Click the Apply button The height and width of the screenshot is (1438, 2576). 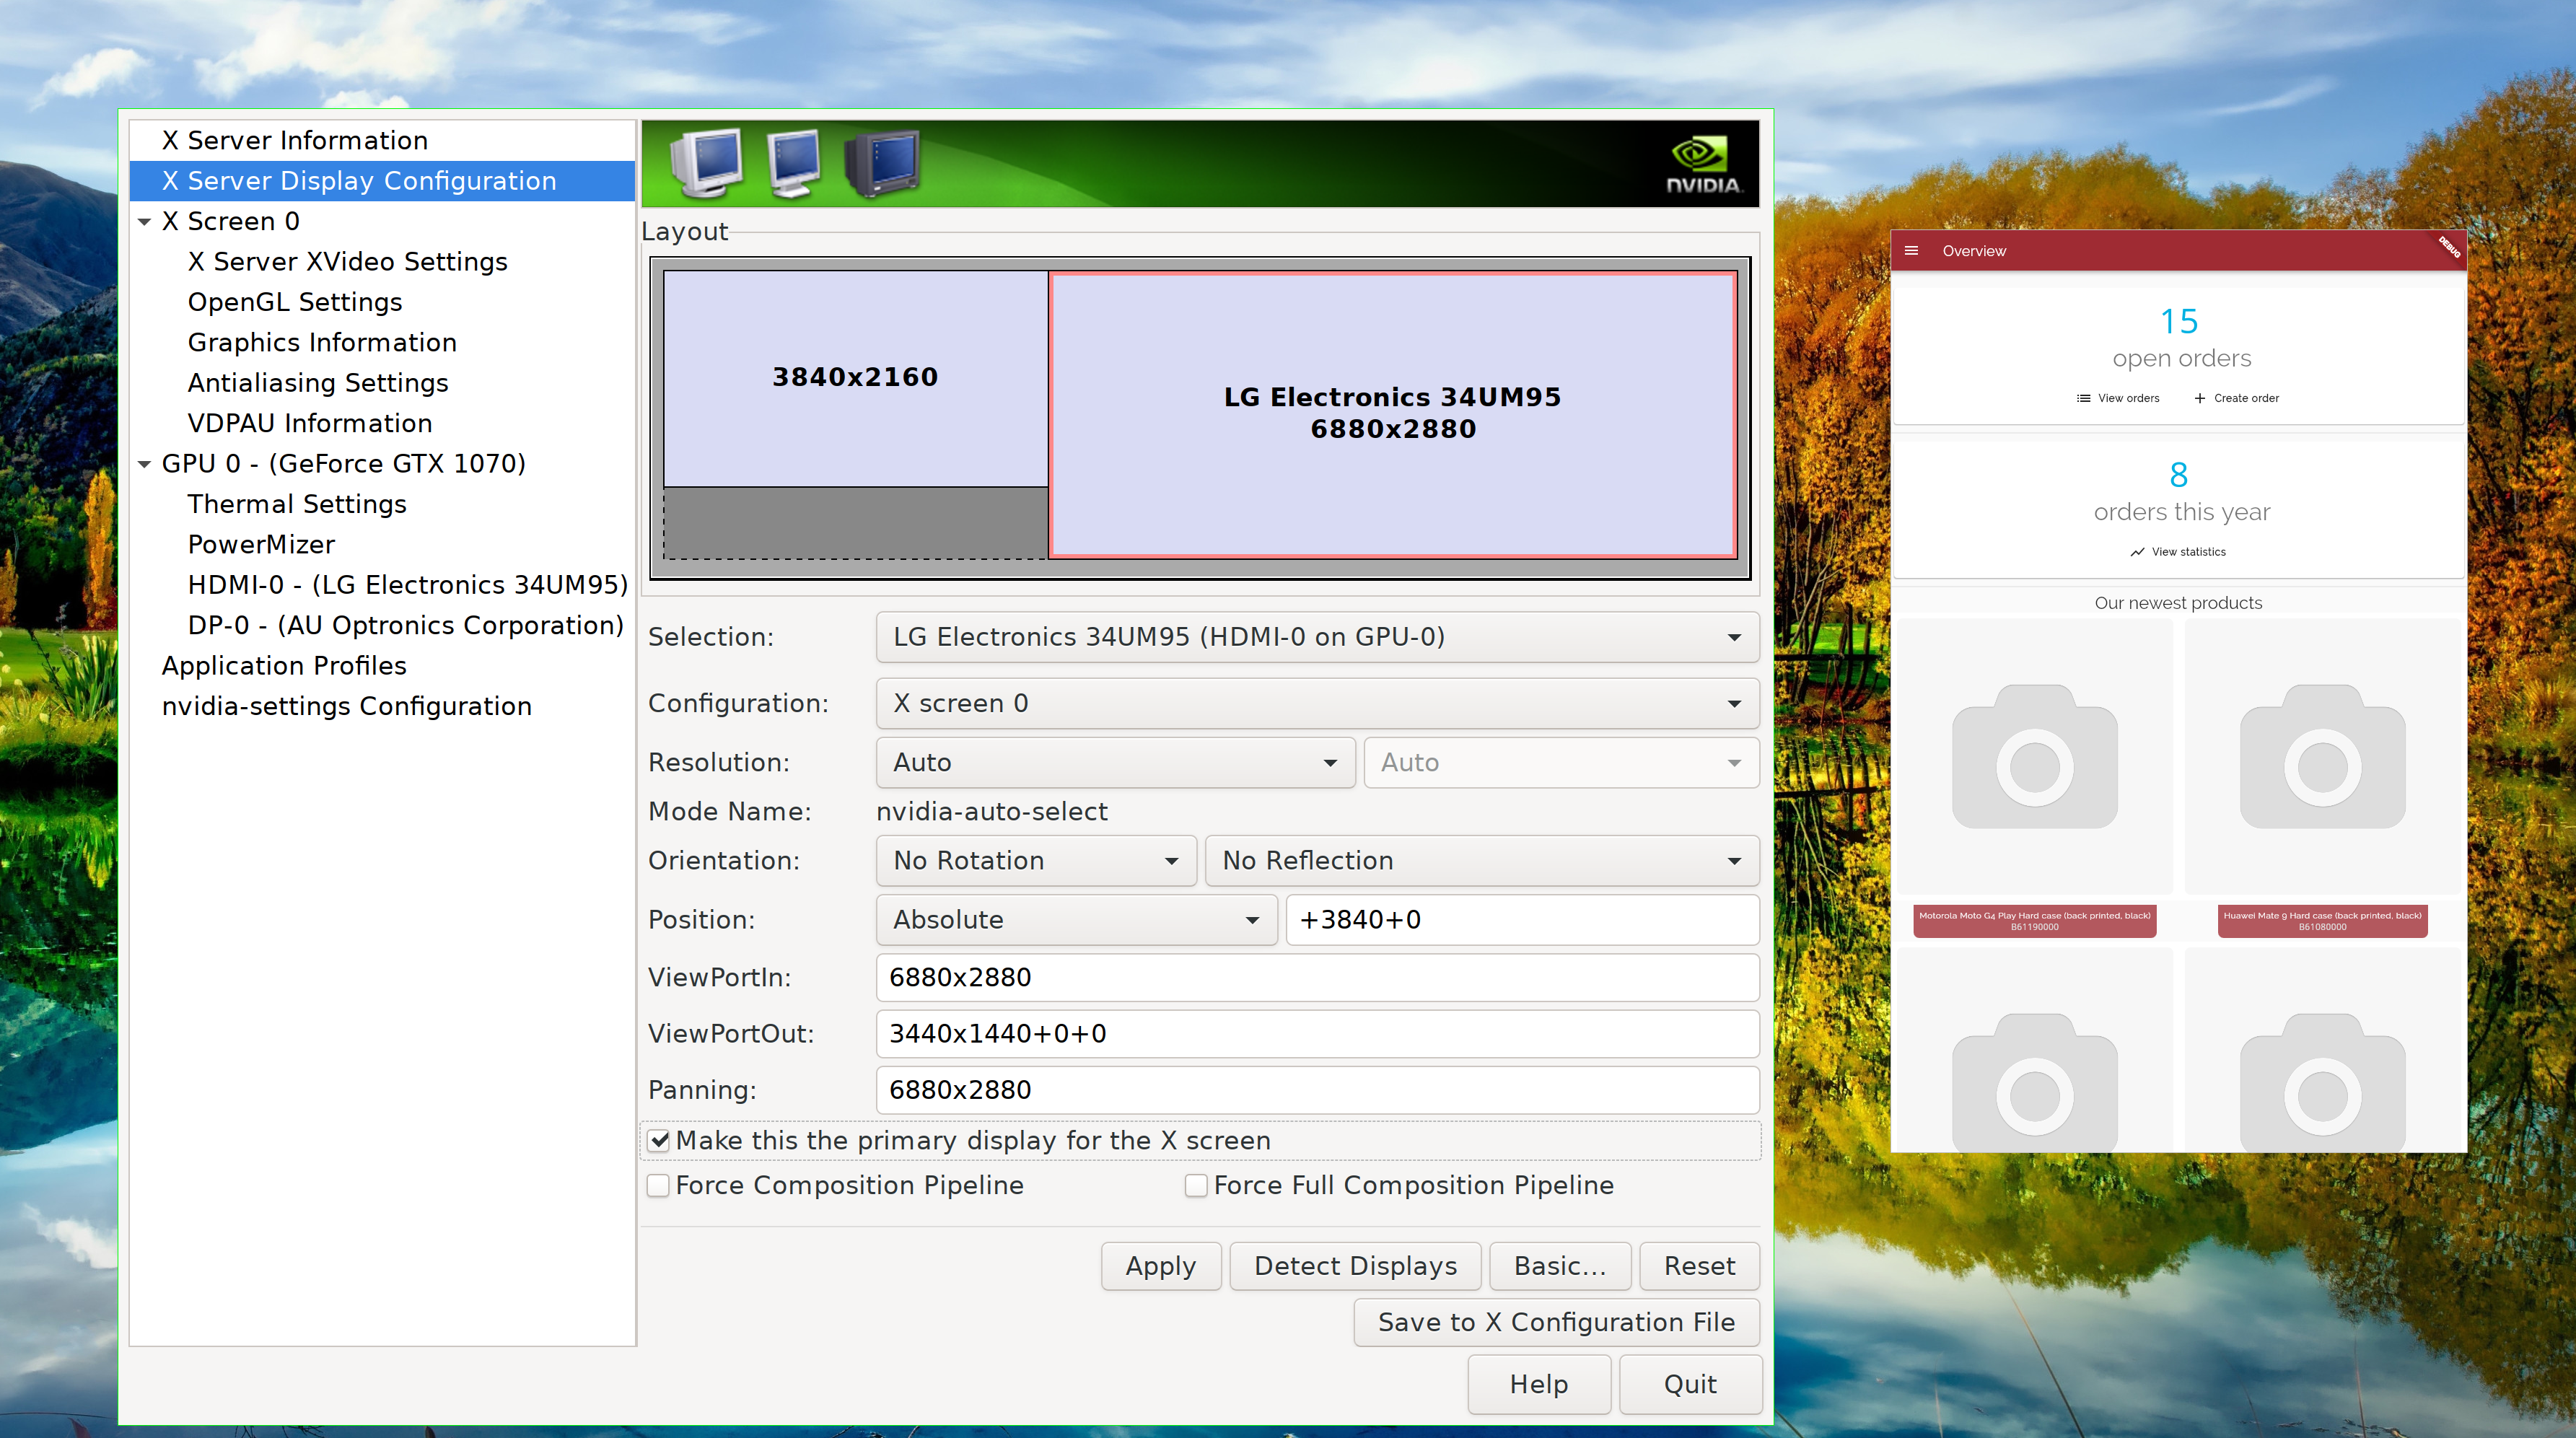(1160, 1266)
